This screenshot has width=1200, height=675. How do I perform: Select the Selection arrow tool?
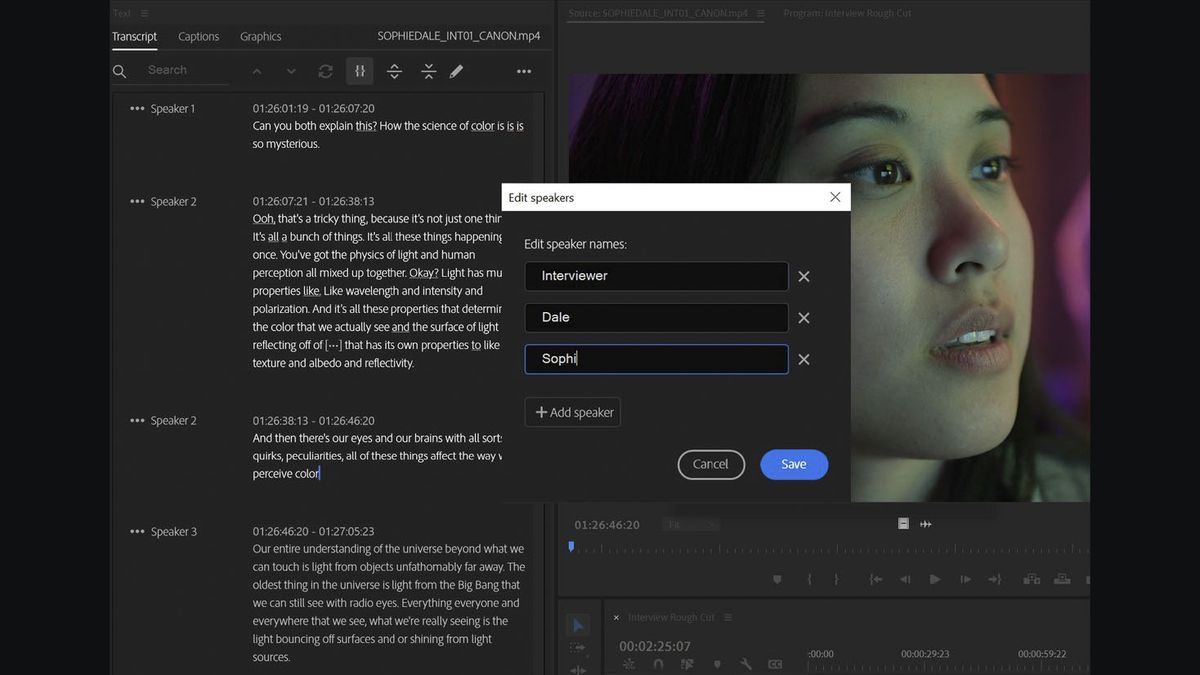[577, 625]
